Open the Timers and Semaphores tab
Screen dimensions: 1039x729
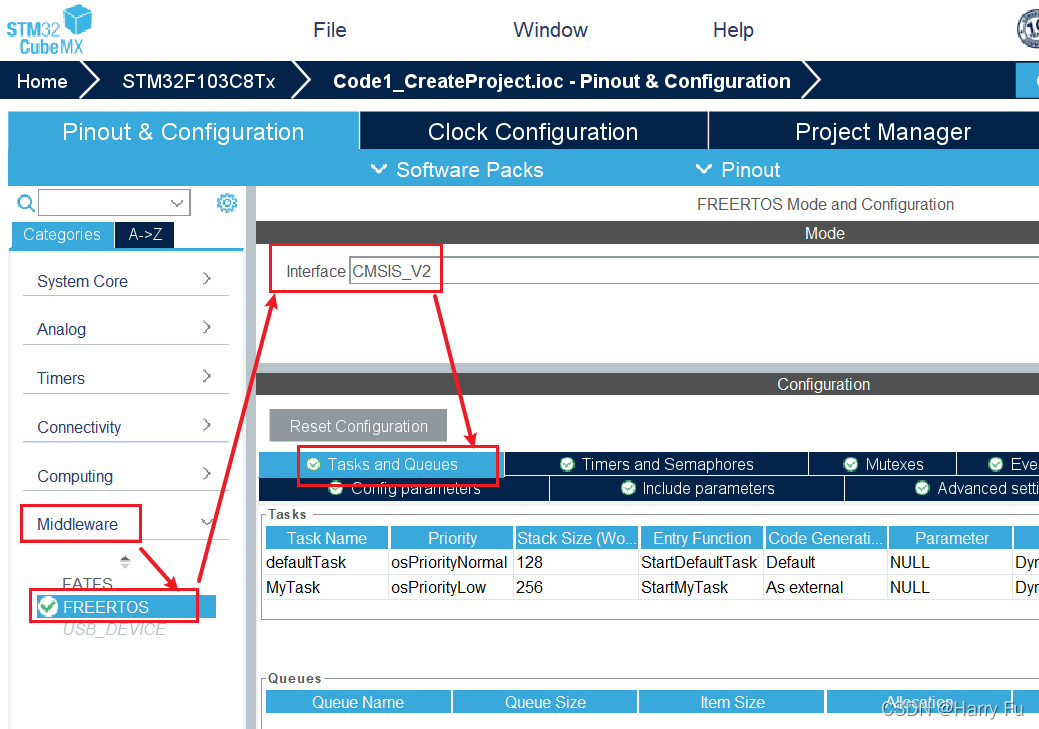pos(657,464)
